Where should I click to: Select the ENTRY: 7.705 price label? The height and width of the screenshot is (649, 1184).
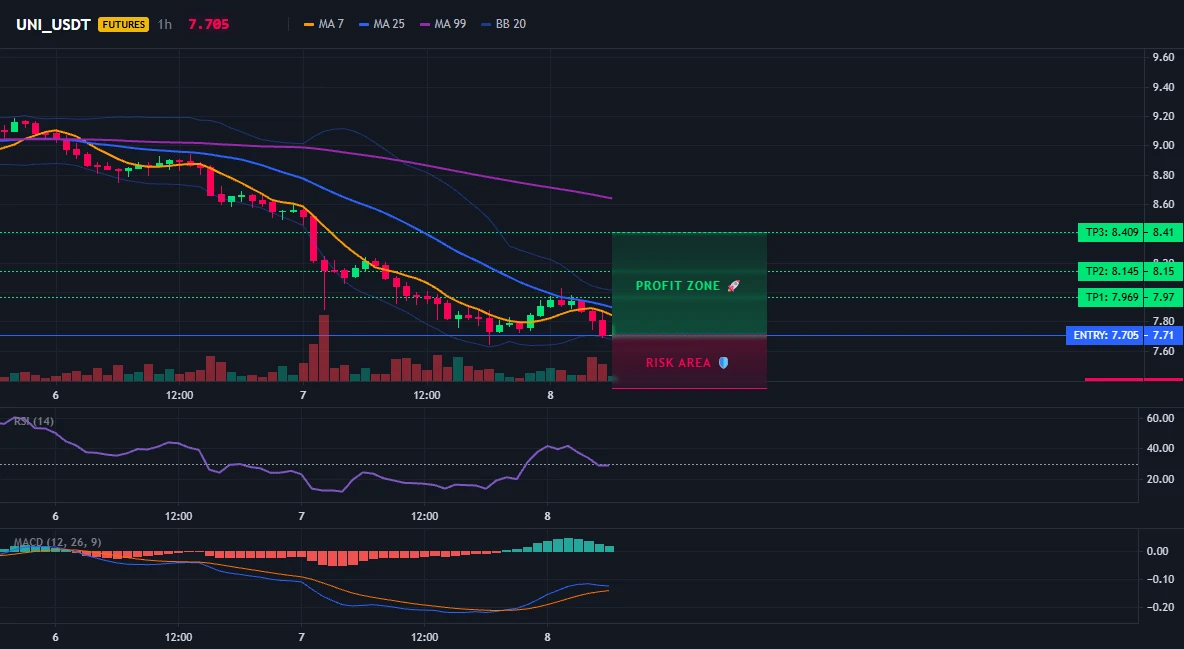[x=1105, y=335]
